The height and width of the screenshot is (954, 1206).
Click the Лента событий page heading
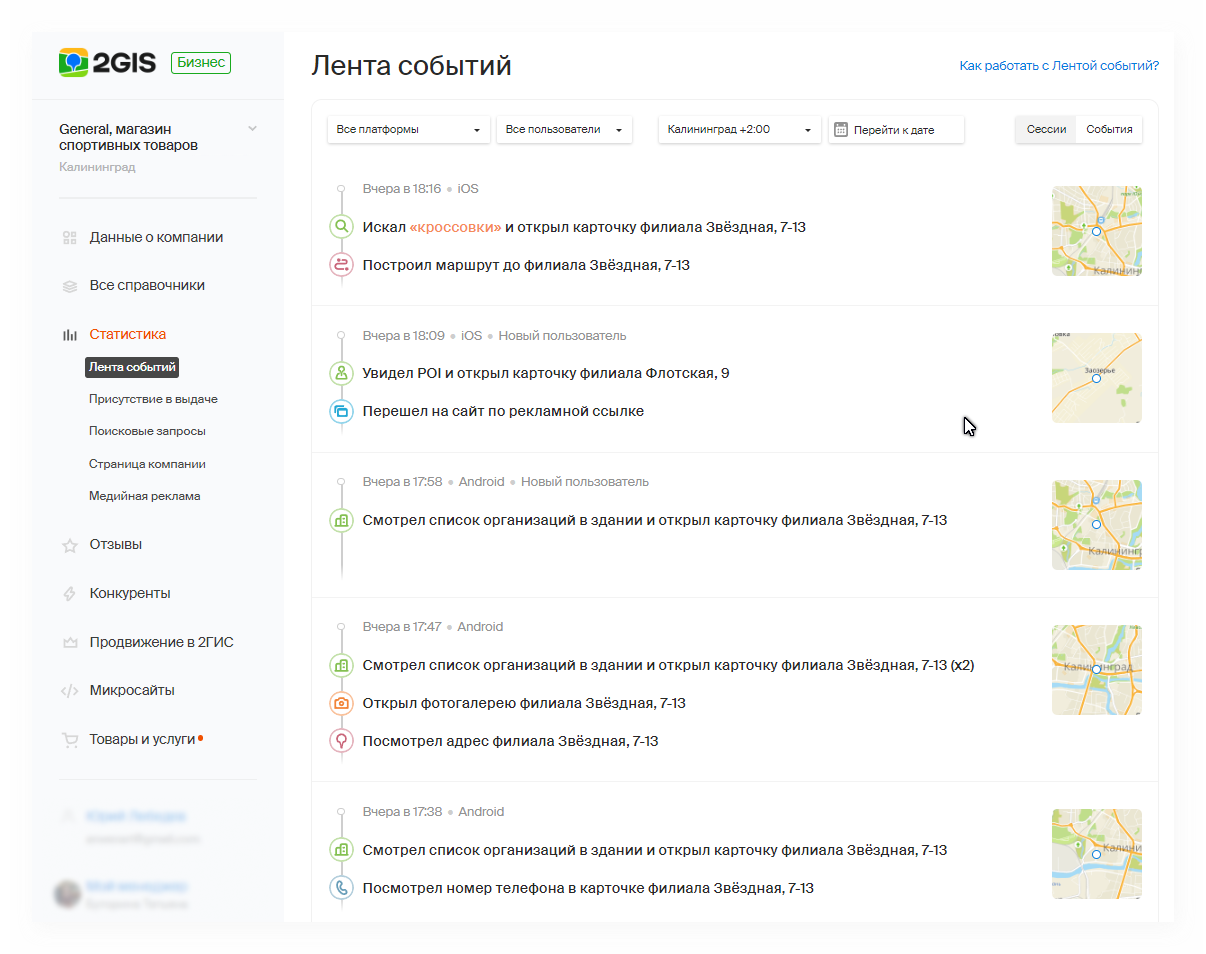point(412,66)
